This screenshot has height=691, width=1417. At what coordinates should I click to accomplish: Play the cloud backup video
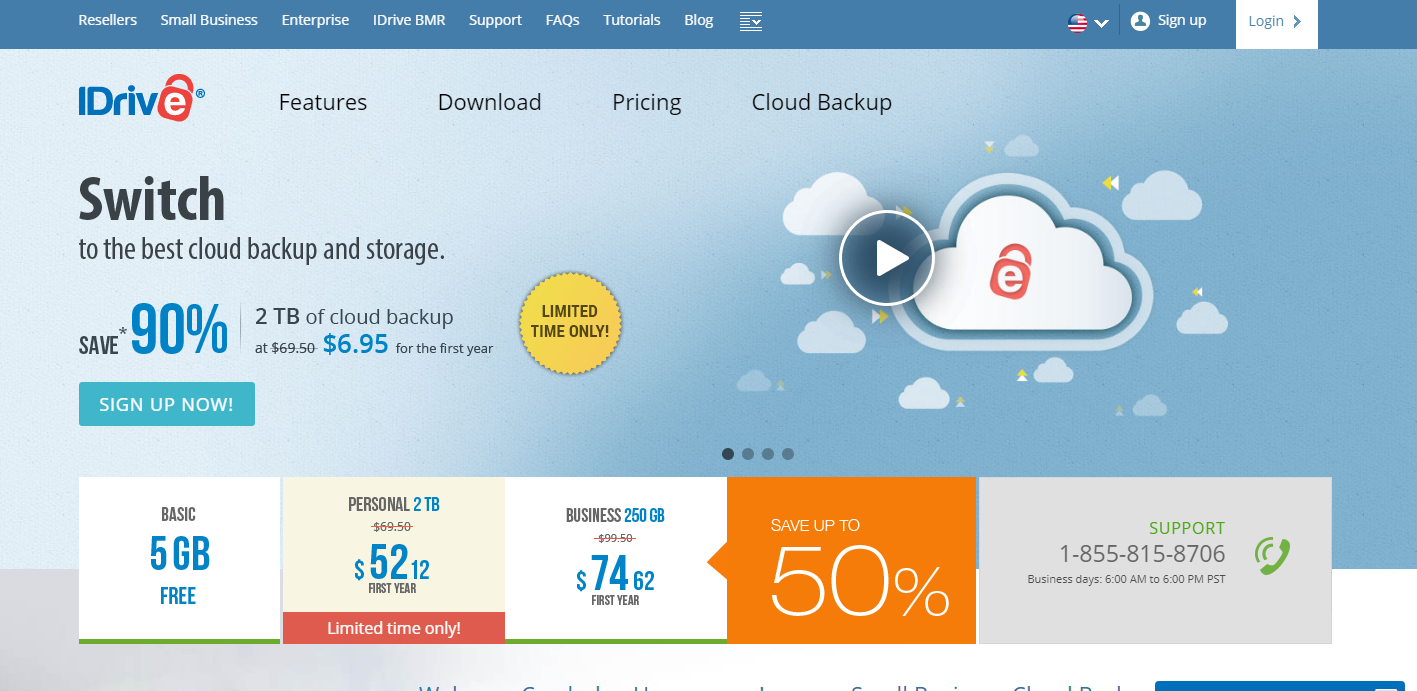(x=886, y=258)
